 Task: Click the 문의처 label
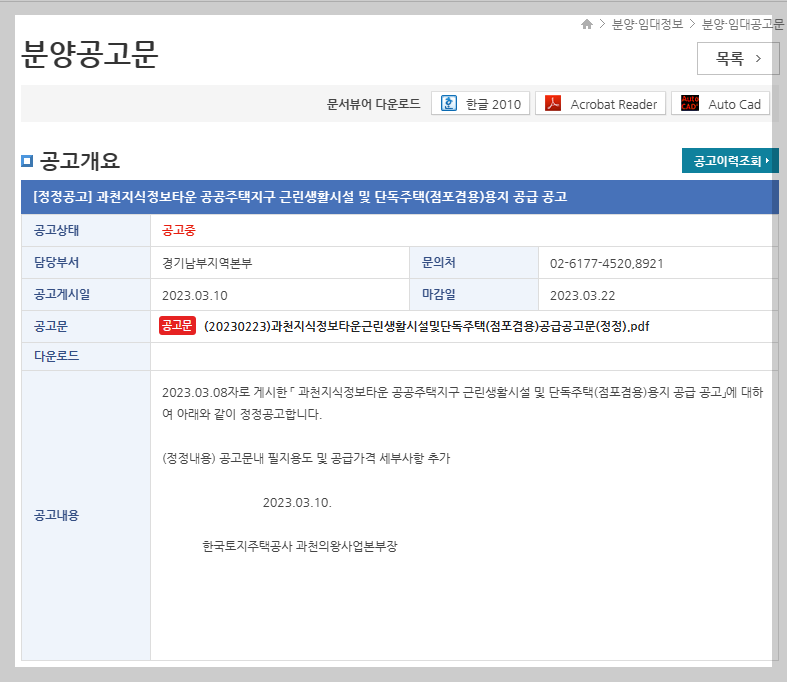439,262
